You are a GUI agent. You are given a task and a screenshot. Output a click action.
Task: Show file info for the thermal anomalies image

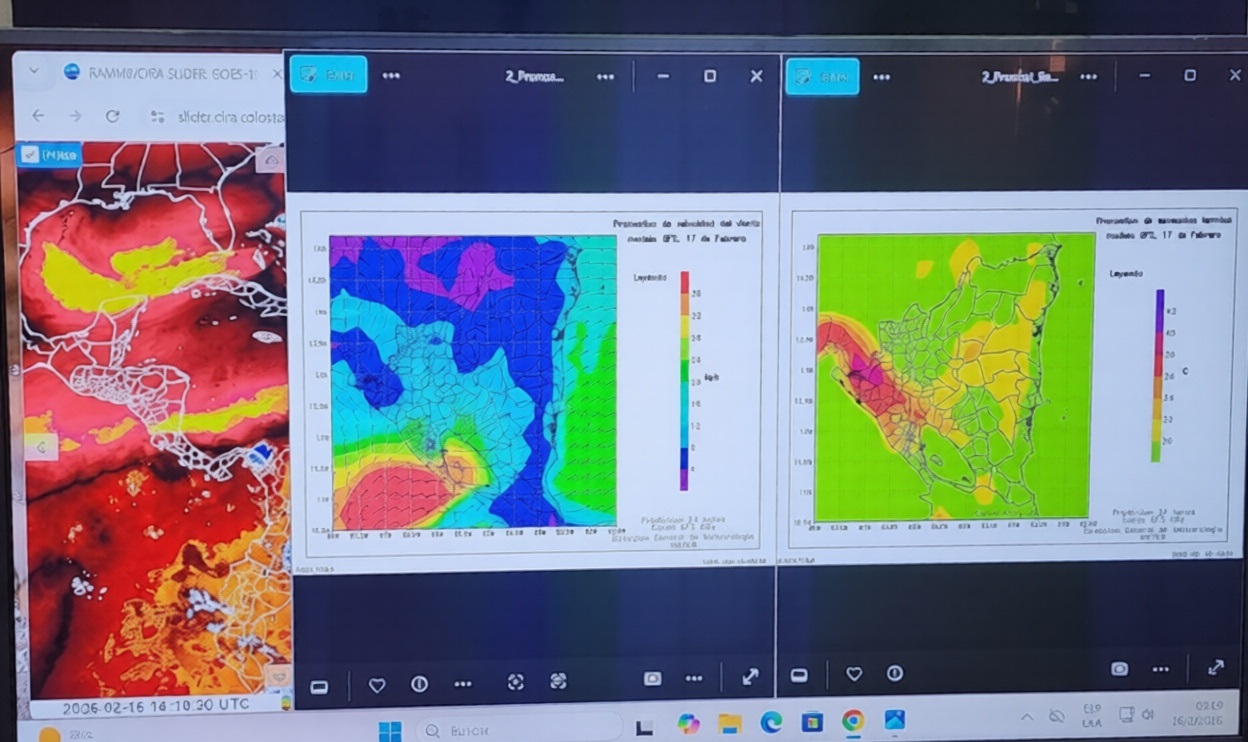point(895,674)
